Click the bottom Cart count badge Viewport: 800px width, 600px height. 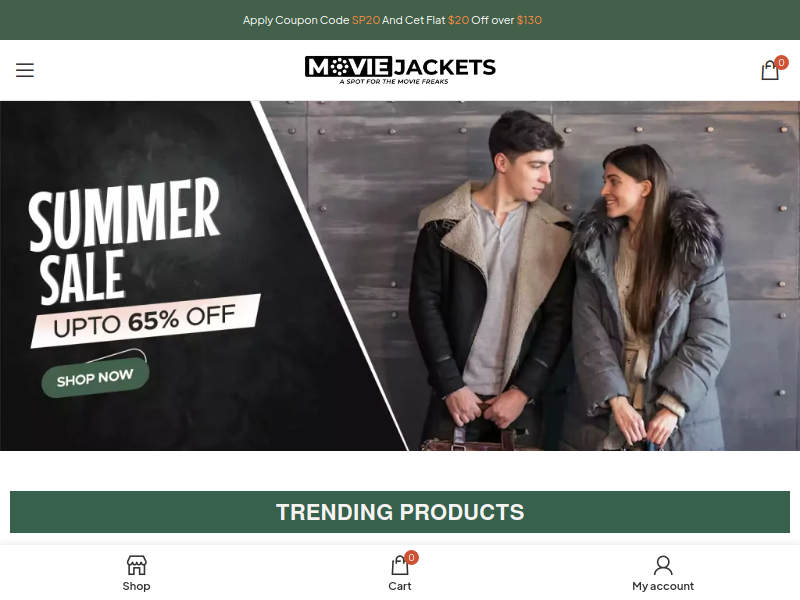coord(411,558)
